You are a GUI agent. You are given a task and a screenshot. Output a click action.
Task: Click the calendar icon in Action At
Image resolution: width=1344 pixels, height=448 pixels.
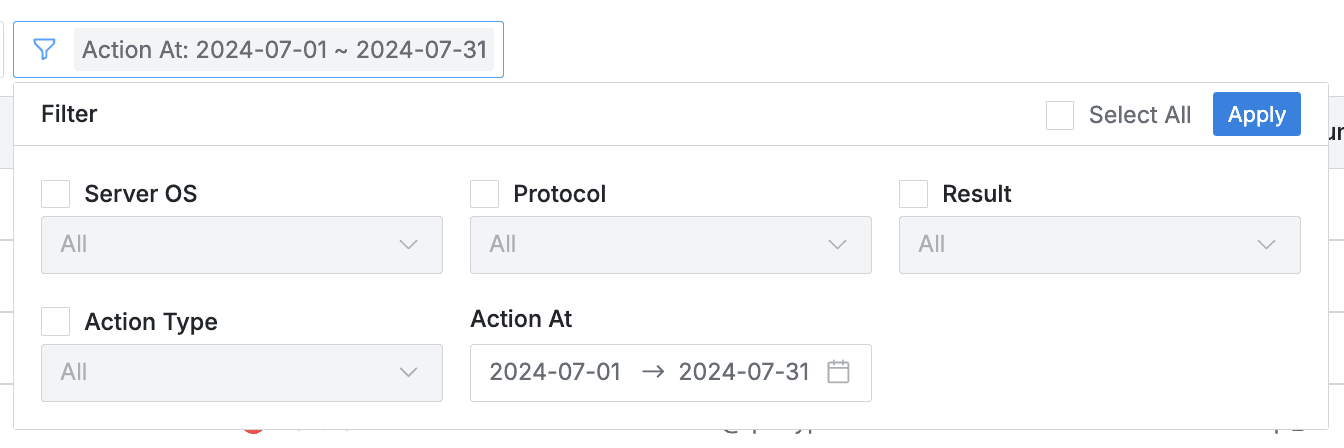pos(838,372)
